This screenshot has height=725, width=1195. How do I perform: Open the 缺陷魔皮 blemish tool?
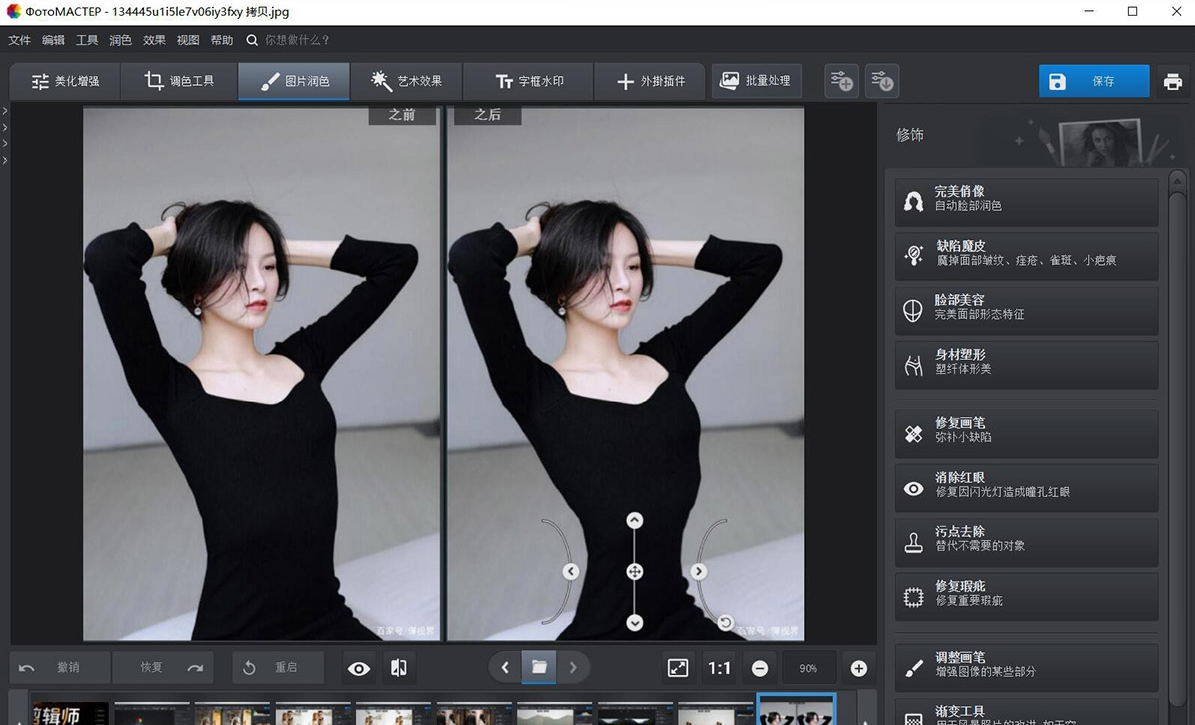(x=1027, y=255)
